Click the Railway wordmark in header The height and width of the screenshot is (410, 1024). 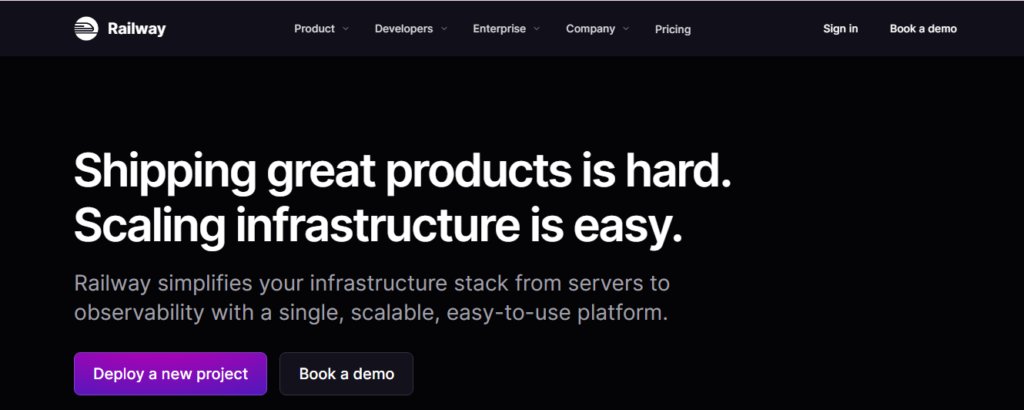(136, 29)
